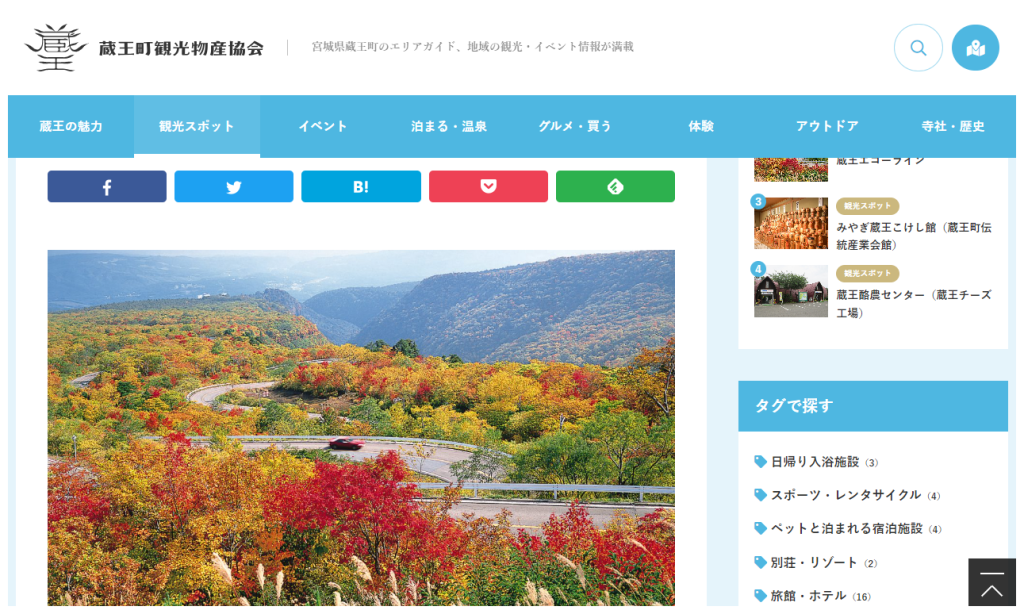Open みやぎ蔵王こけし館 ranking link
The image size is (1024, 614).
point(913,235)
